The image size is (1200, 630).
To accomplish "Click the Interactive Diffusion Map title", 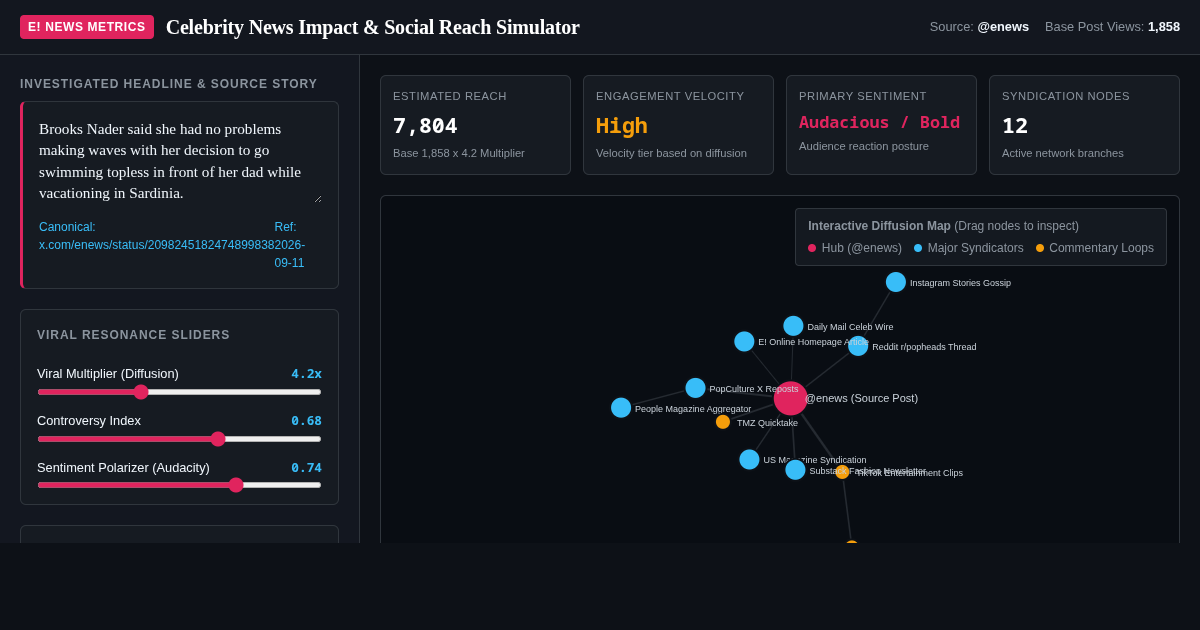I will 879,226.
